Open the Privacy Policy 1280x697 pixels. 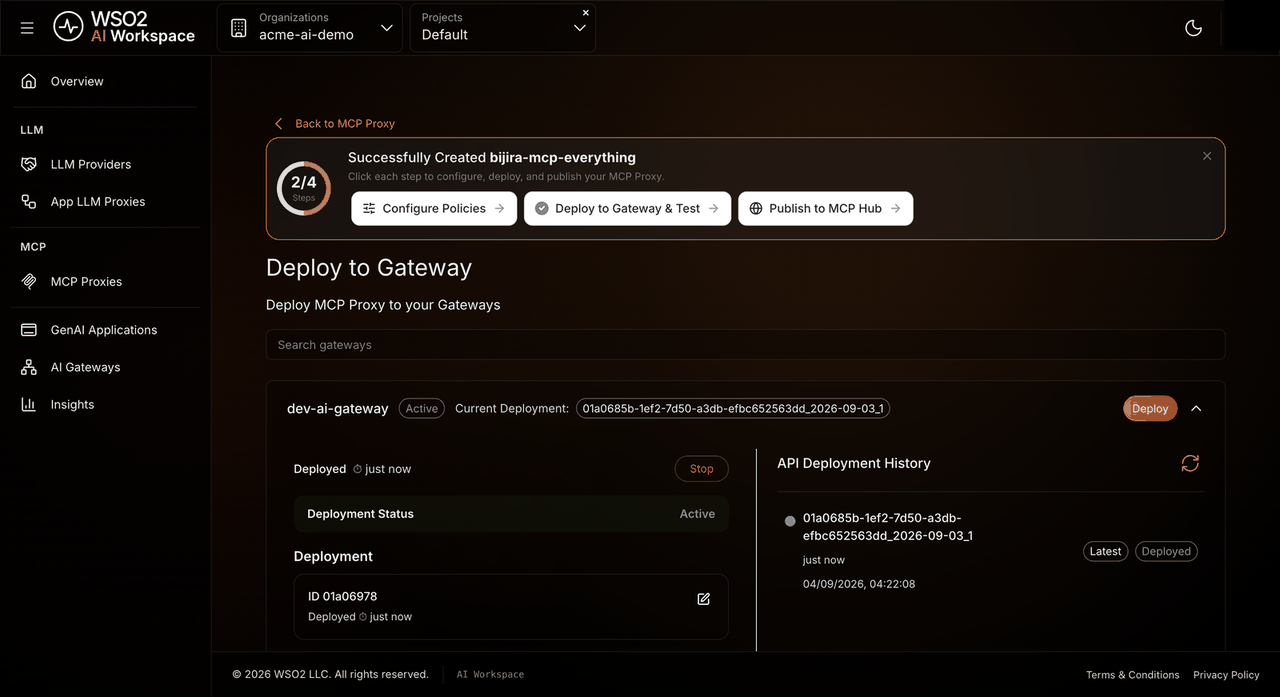pos(1226,674)
